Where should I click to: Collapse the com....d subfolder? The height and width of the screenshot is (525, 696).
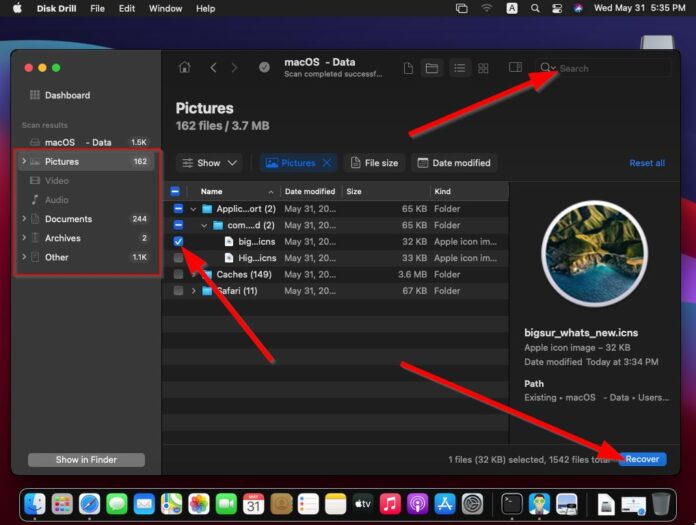pyautogui.click(x=204, y=225)
